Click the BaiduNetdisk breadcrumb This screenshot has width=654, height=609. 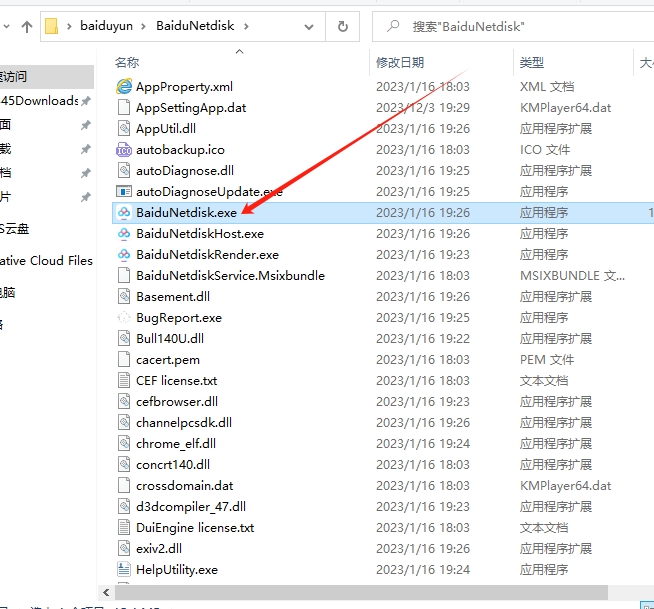click(x=195, y=26)
